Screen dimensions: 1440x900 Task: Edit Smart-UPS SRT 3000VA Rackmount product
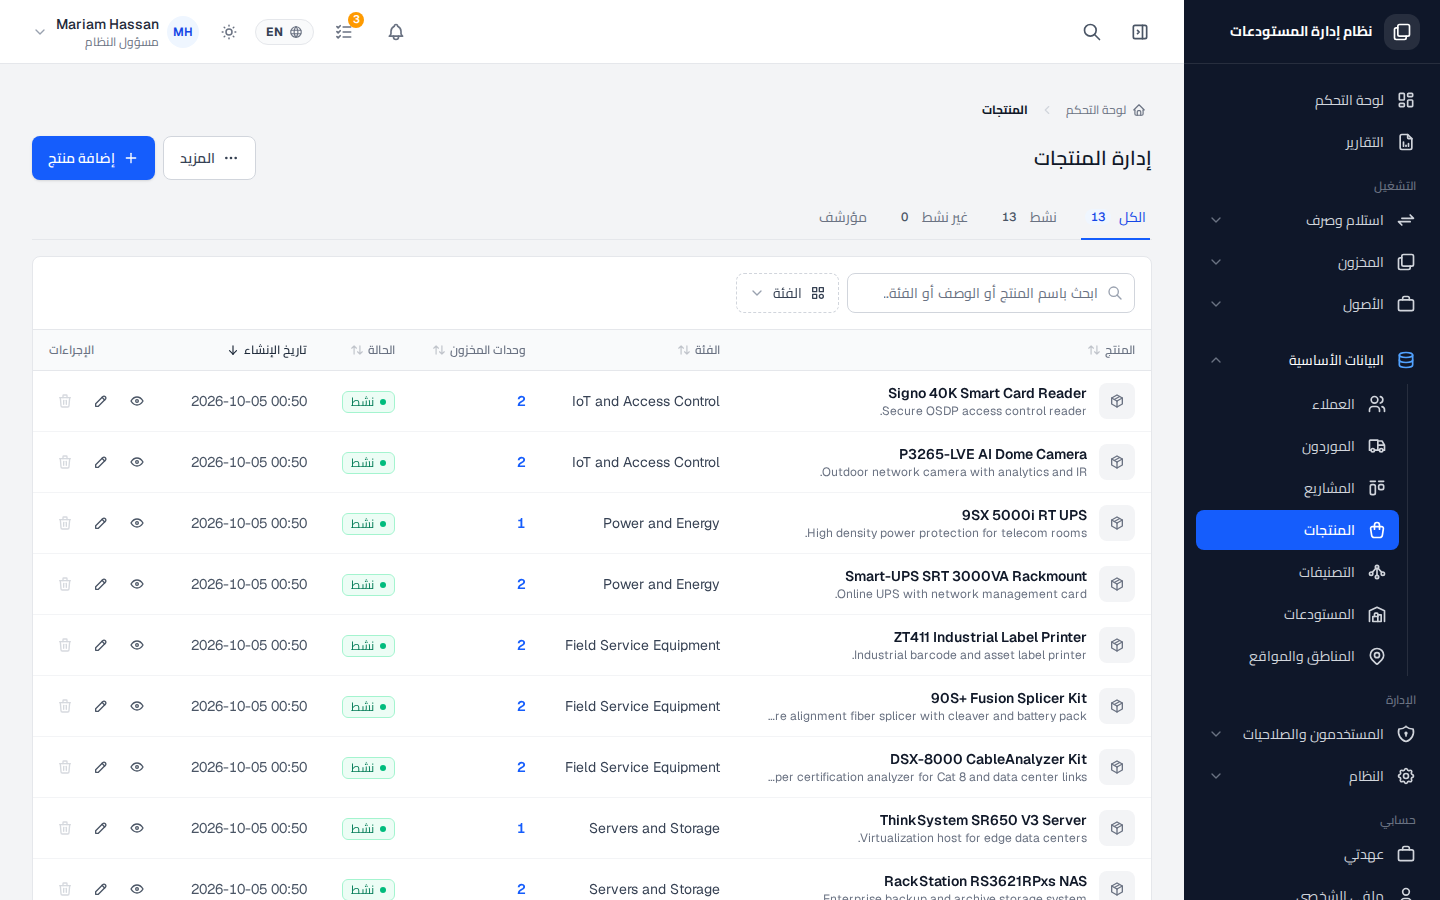coord(101,584)
